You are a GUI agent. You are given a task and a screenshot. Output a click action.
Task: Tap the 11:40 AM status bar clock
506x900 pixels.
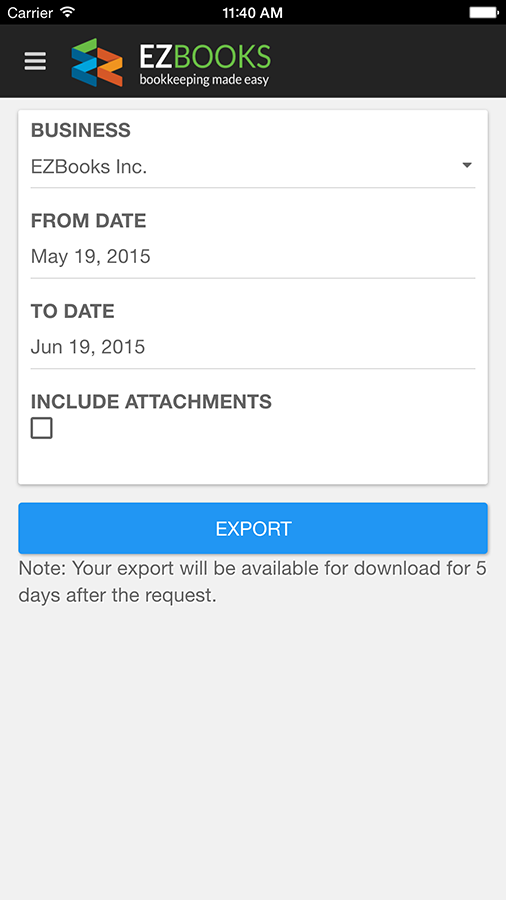pyautogui.click(x=252, y=12)
